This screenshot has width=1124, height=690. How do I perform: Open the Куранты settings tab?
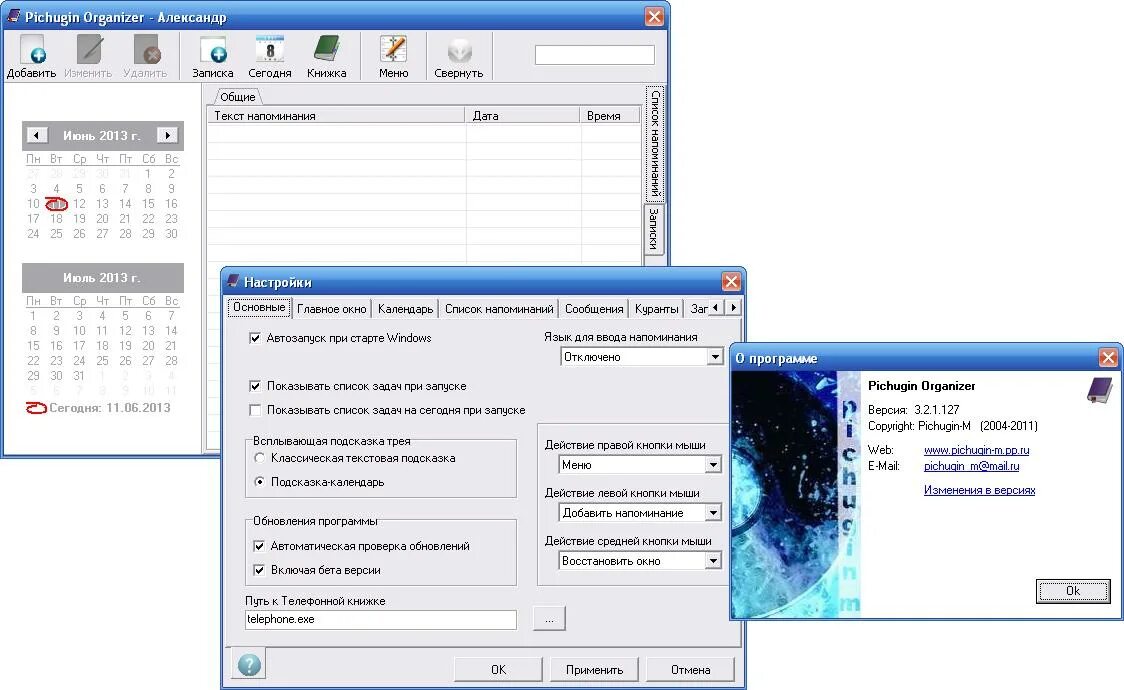coord(657,309)
